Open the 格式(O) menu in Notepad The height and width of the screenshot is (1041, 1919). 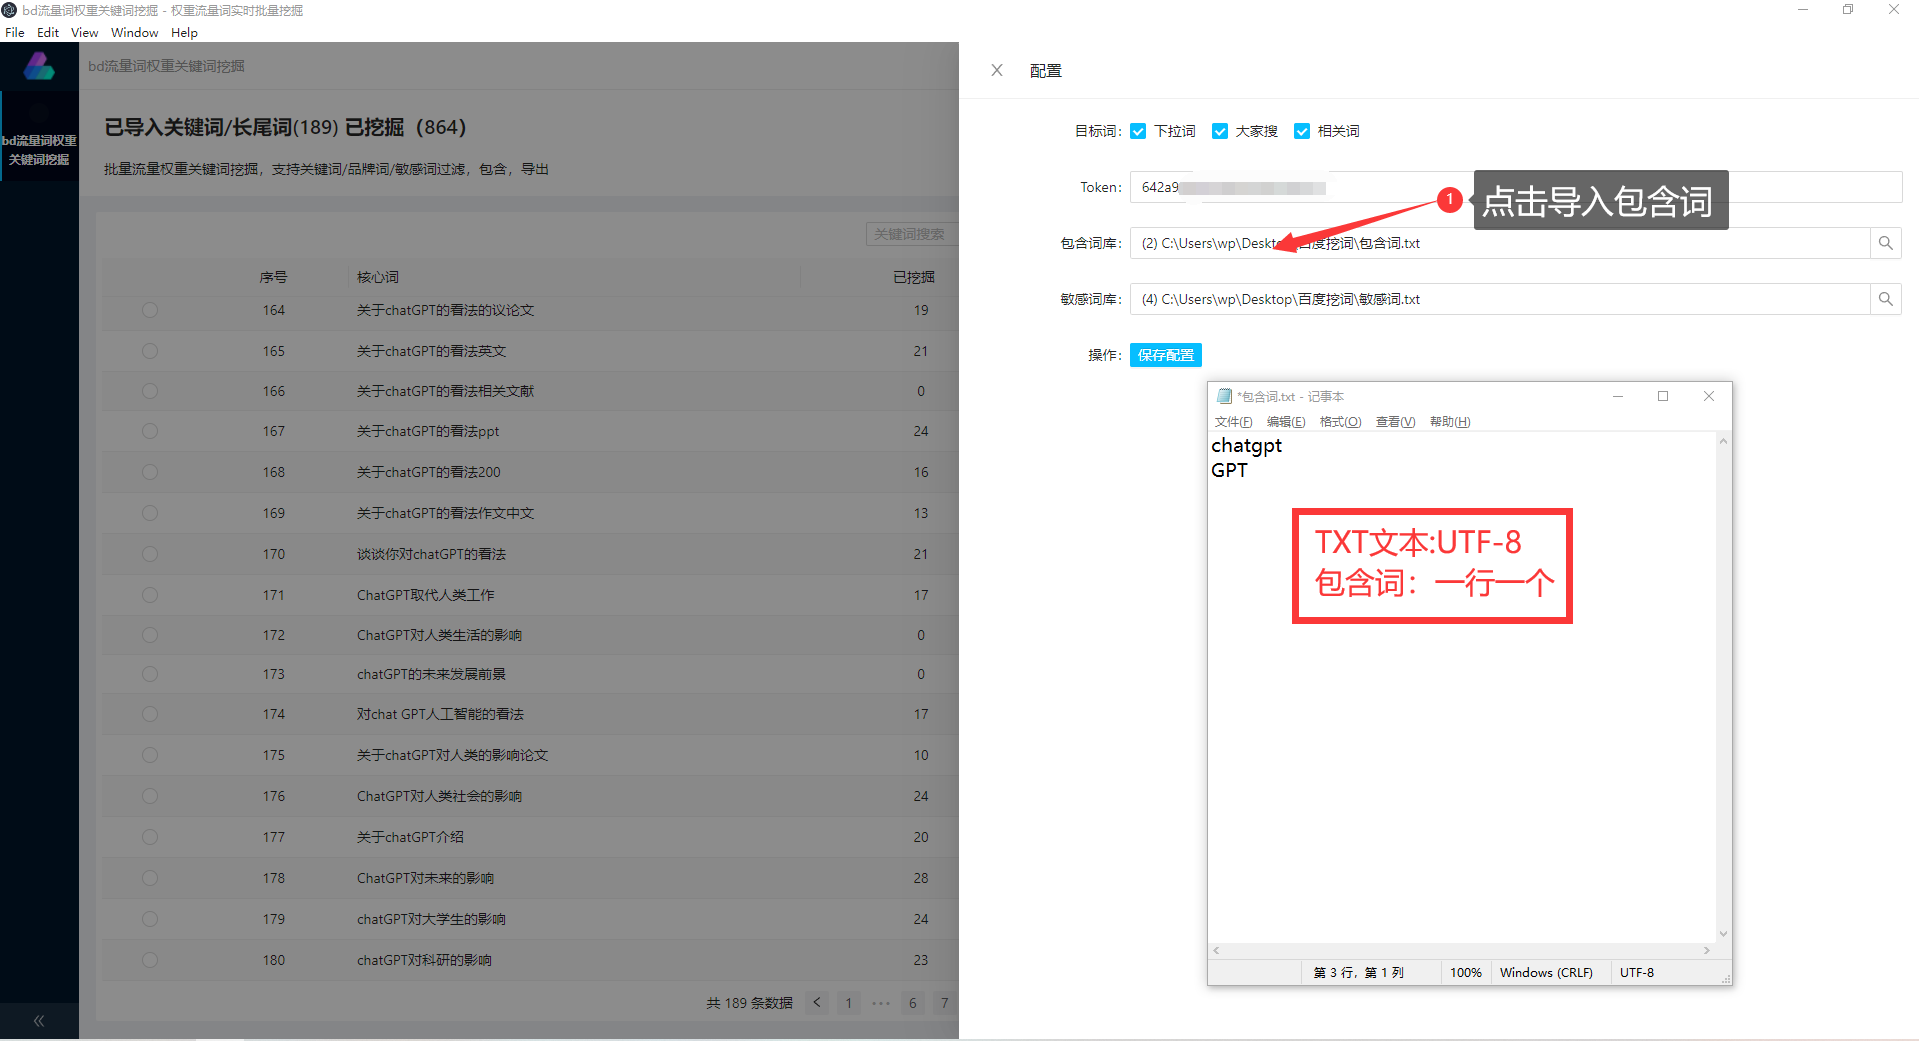point(1339,422)
